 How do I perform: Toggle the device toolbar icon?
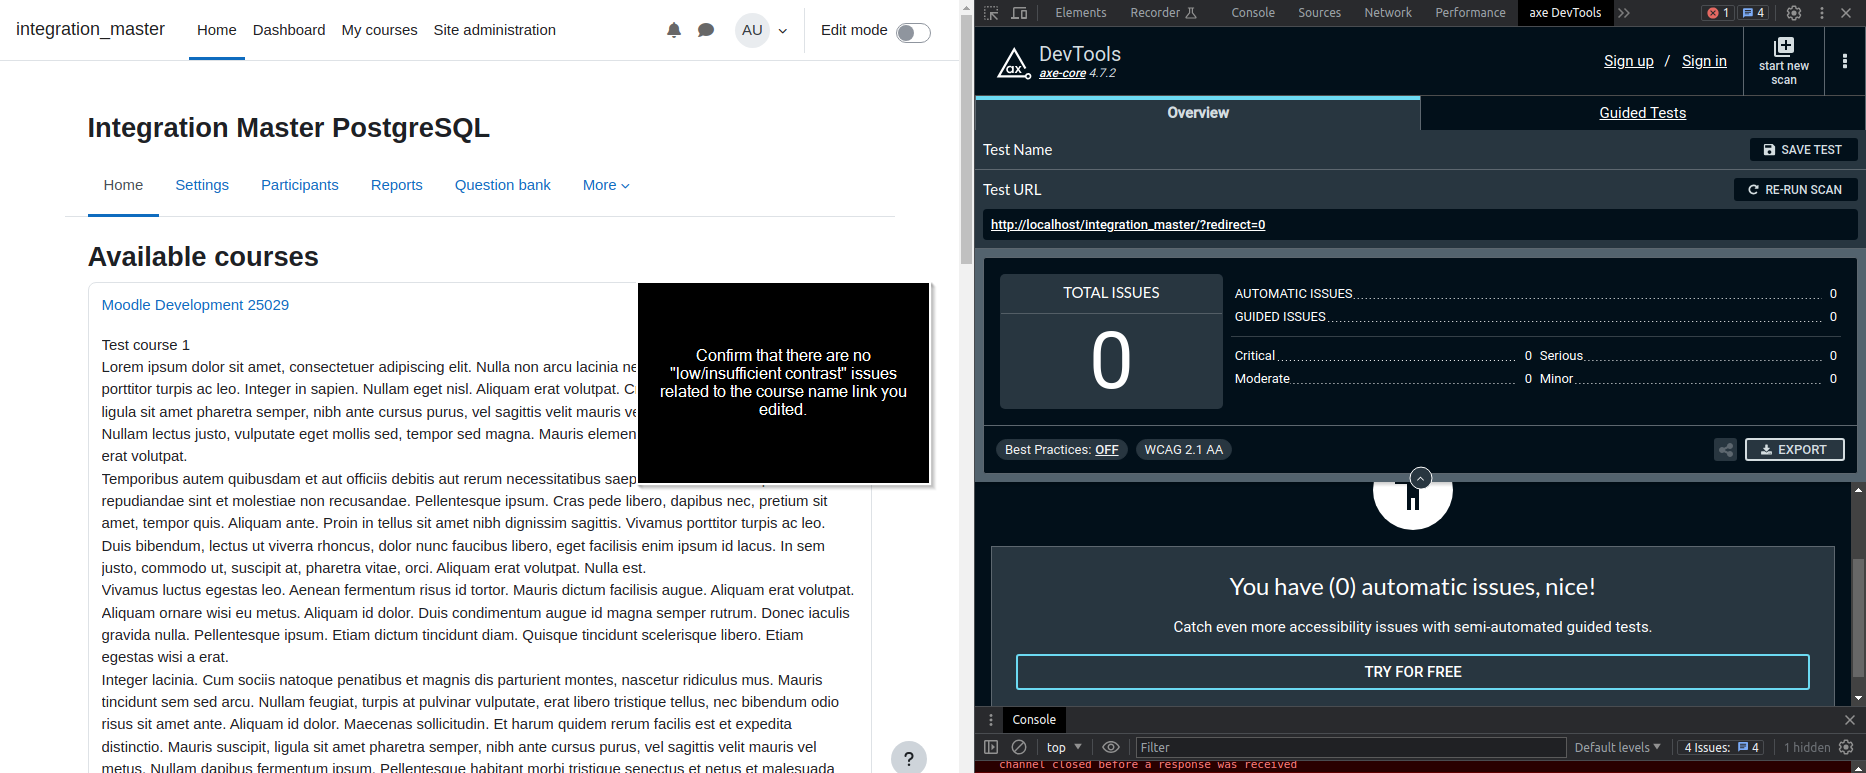coord(1019,13)
